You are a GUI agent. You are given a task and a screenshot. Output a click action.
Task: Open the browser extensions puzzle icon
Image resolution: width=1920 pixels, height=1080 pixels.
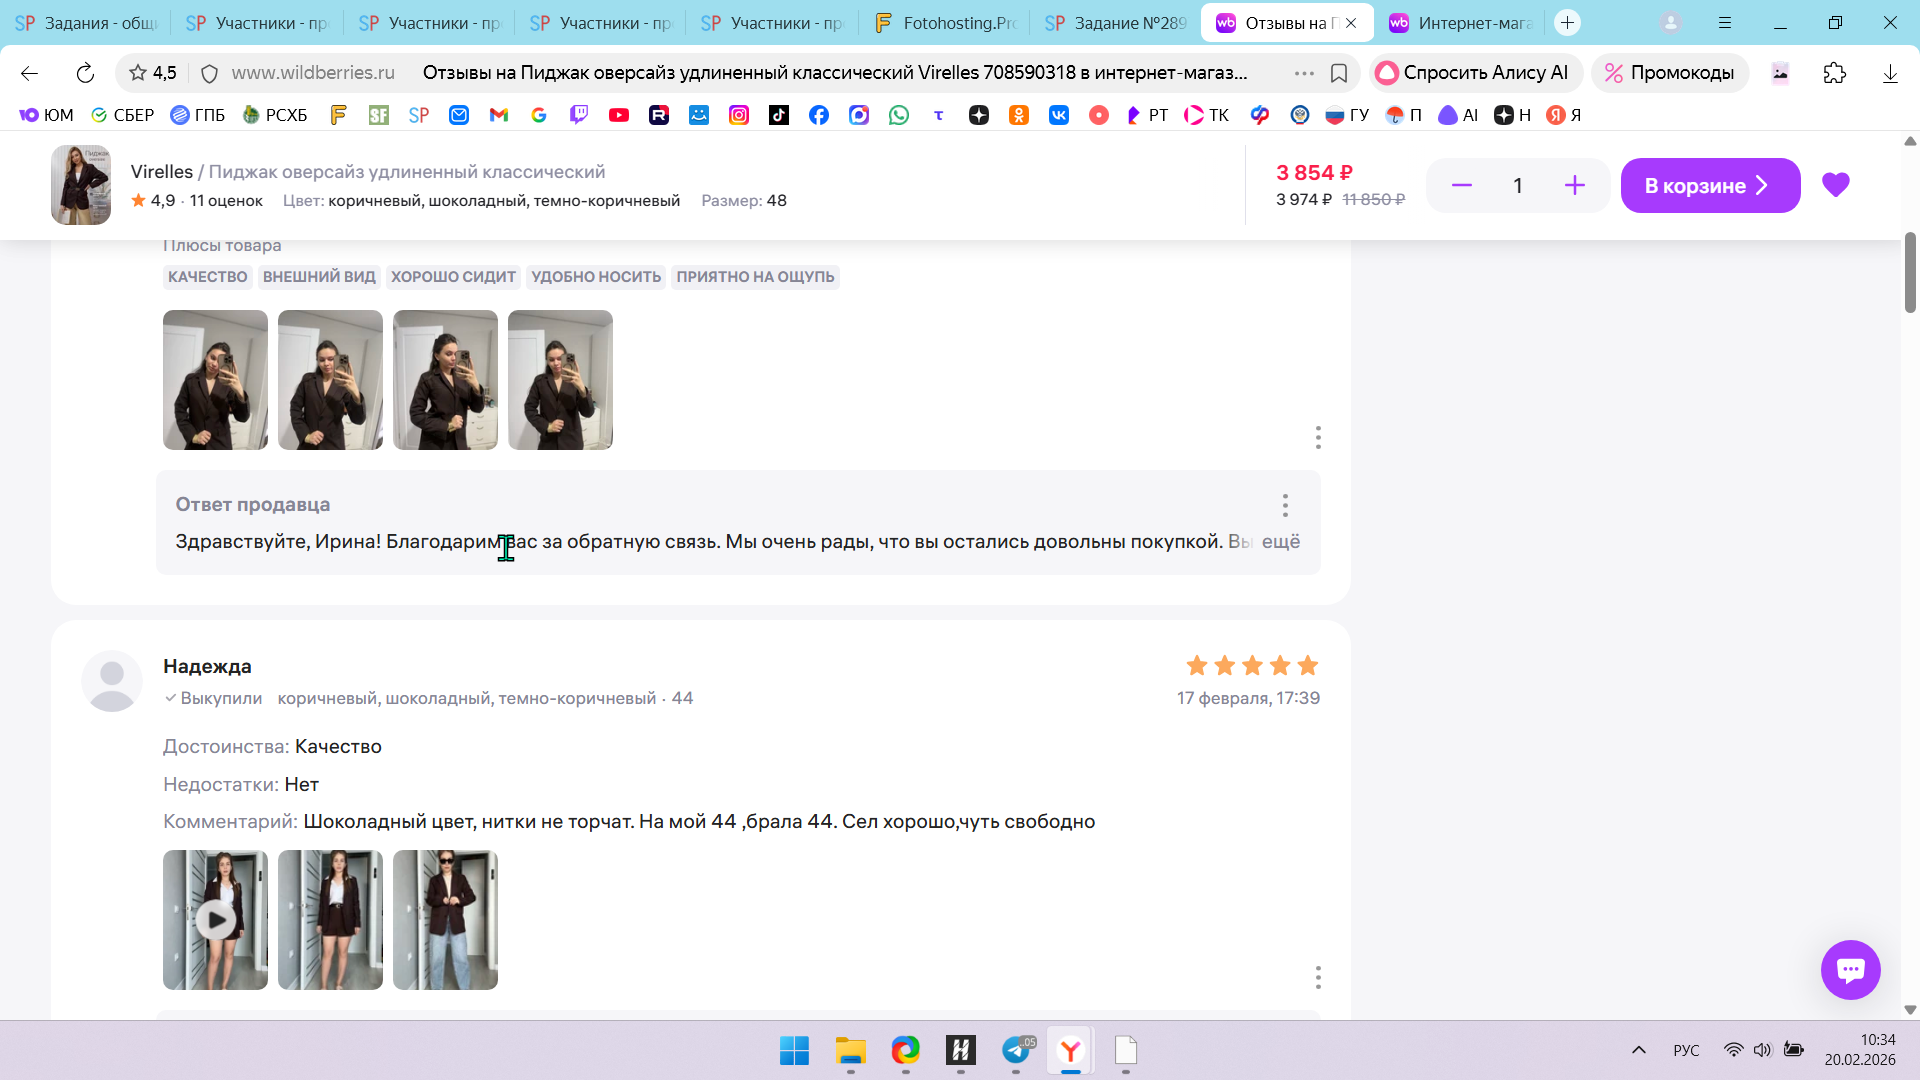coord(1834,73)
